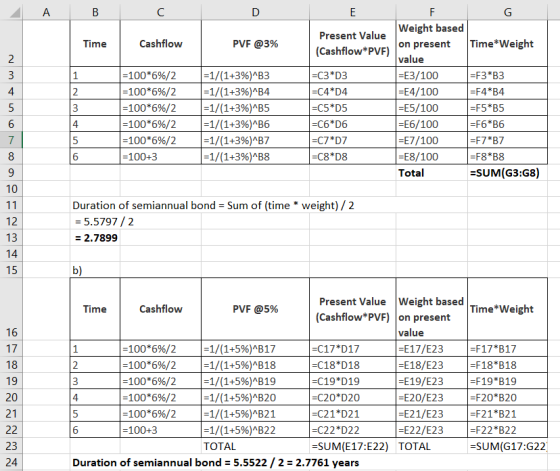Click the '= 5.5797 / 2' cell
This screenshot has width=560, height=471.
[x=95, y=222]
